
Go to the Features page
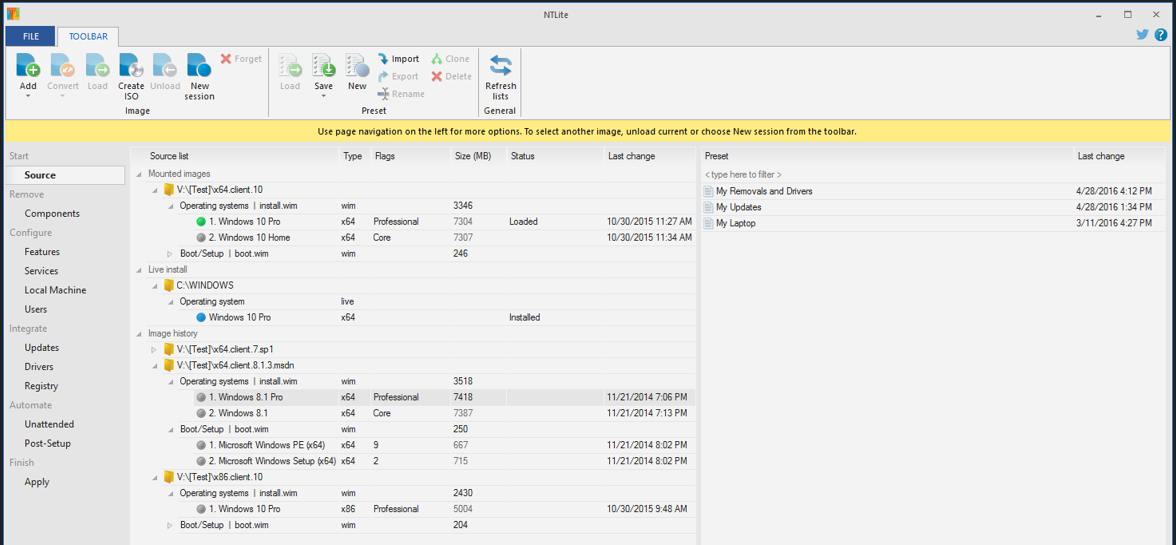coord(42,252)
